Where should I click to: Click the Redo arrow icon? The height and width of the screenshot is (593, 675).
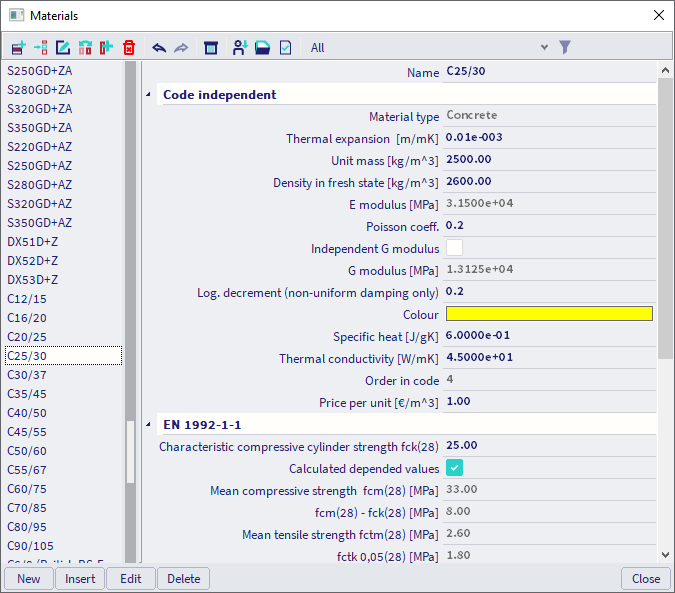coord(181,47)
